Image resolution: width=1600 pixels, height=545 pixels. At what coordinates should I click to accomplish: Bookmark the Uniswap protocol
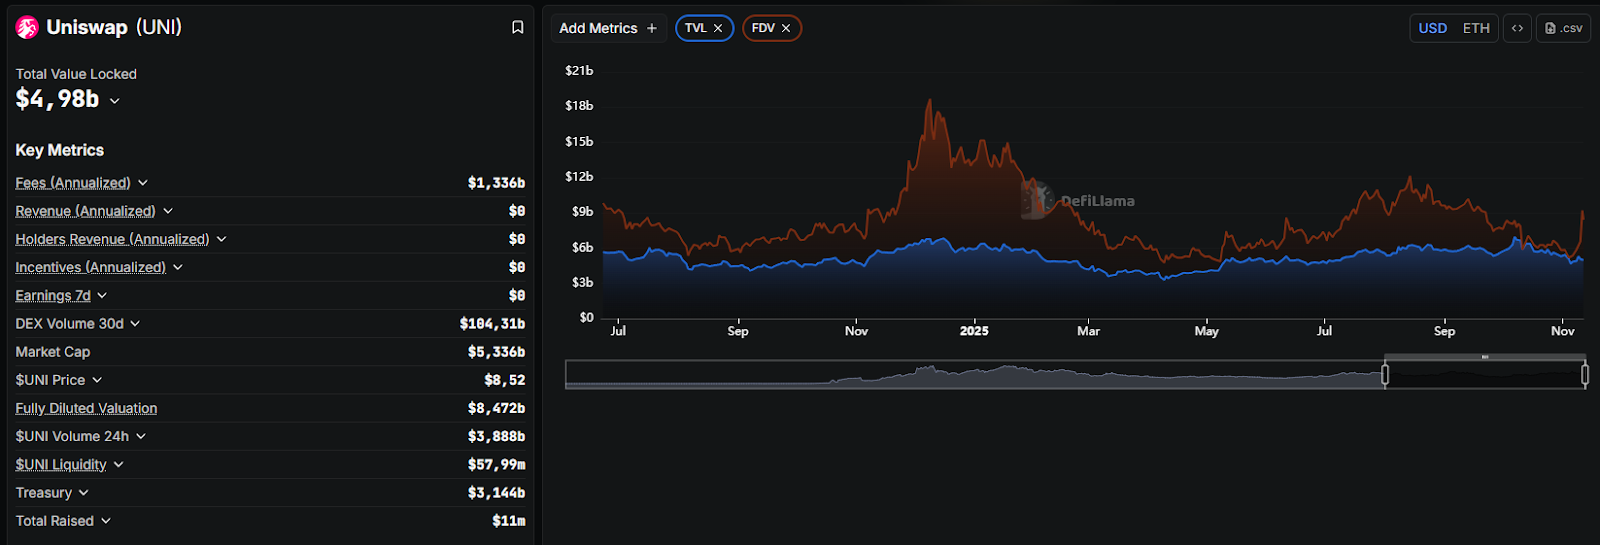point(517,28)
